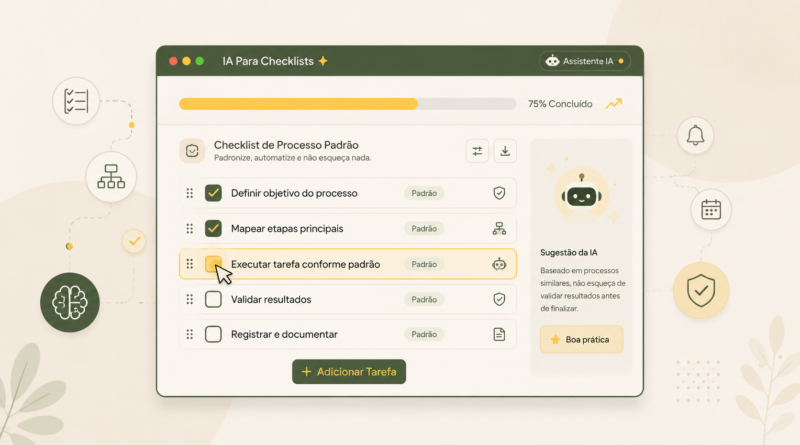Click Padrão tag on Executar tarefa row
The width and height of the screenshot is (800, 445).
coord(424,264)
